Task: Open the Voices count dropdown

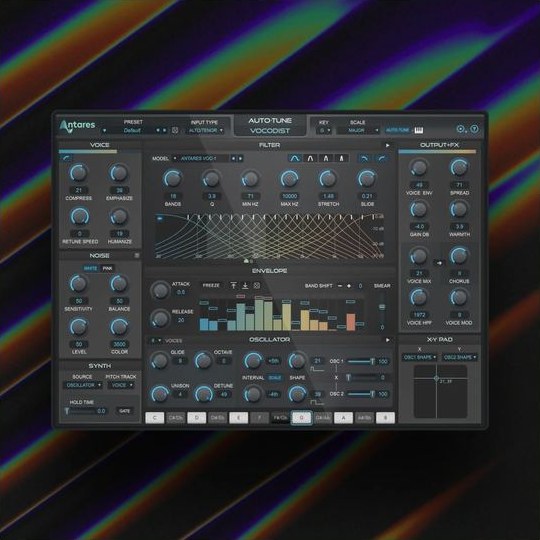Action: point(156,341)
